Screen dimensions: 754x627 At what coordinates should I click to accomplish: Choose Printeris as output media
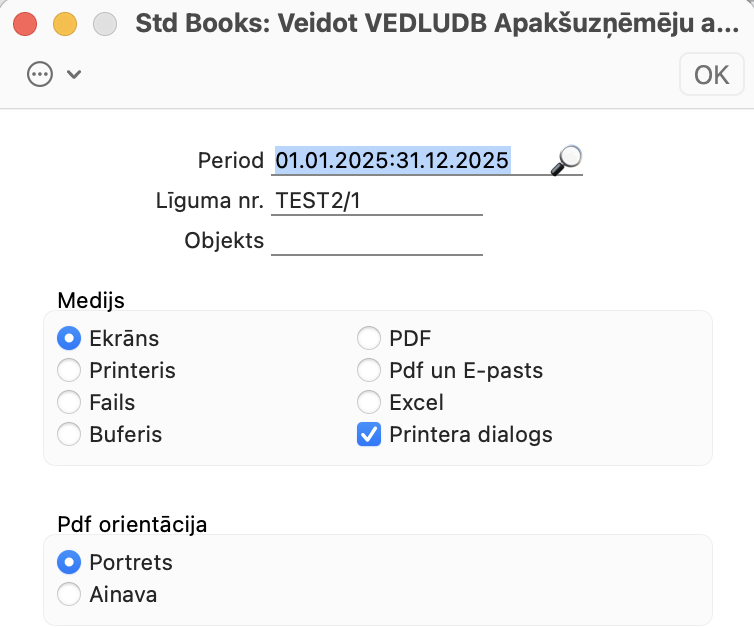[69, 370]
